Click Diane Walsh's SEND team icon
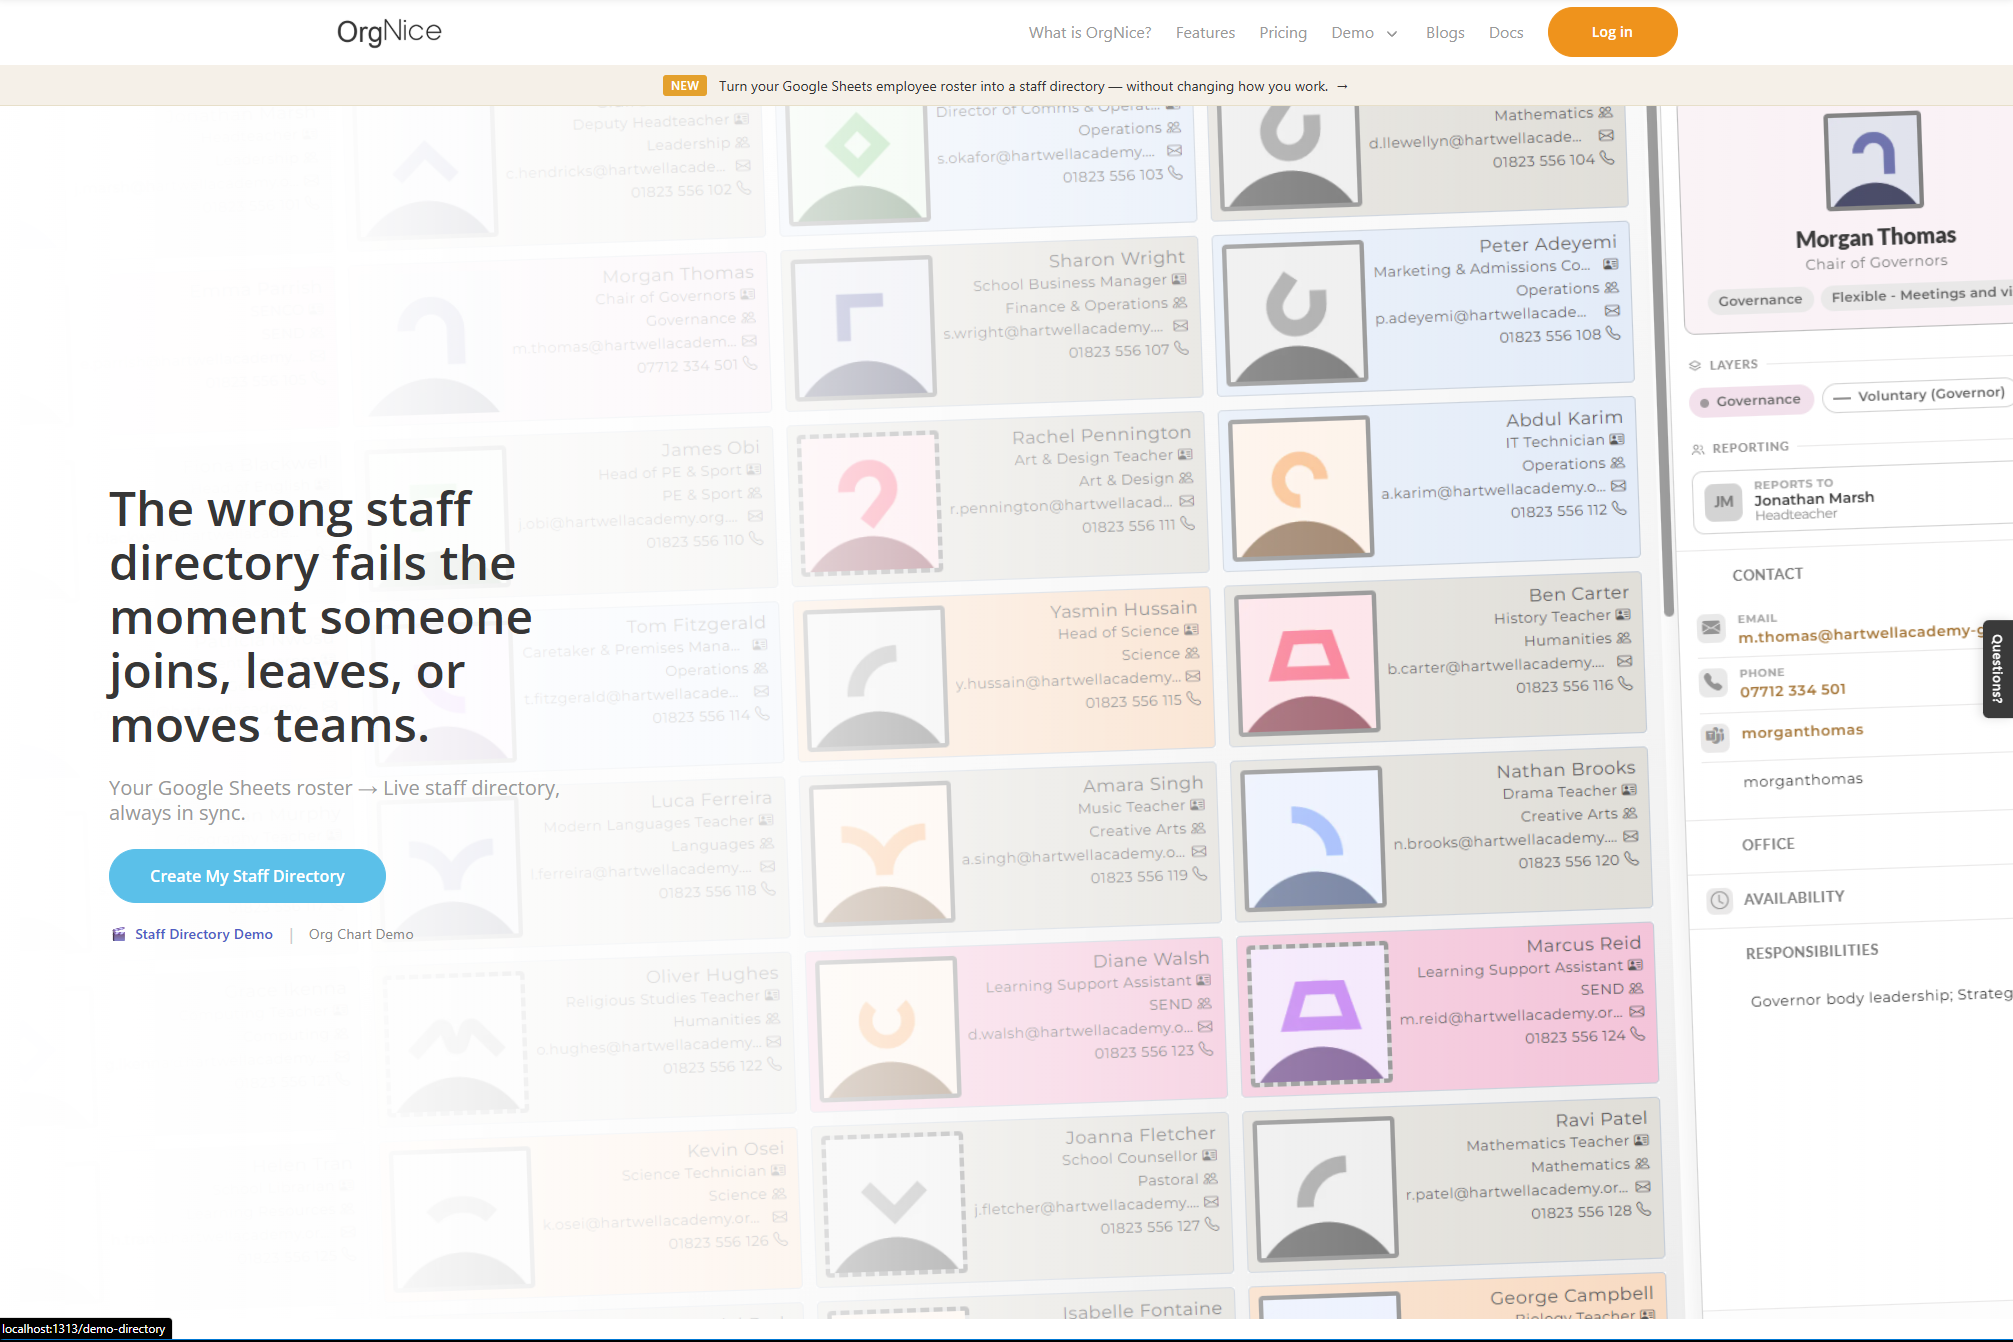Image resolution: width=2013 pixels, height=1342 pixels. (x=1204, y=1003)
